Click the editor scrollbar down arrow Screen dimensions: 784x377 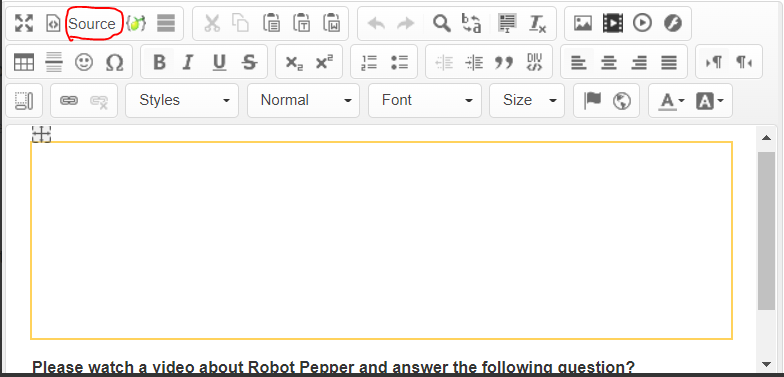click(x=766, y=364)
